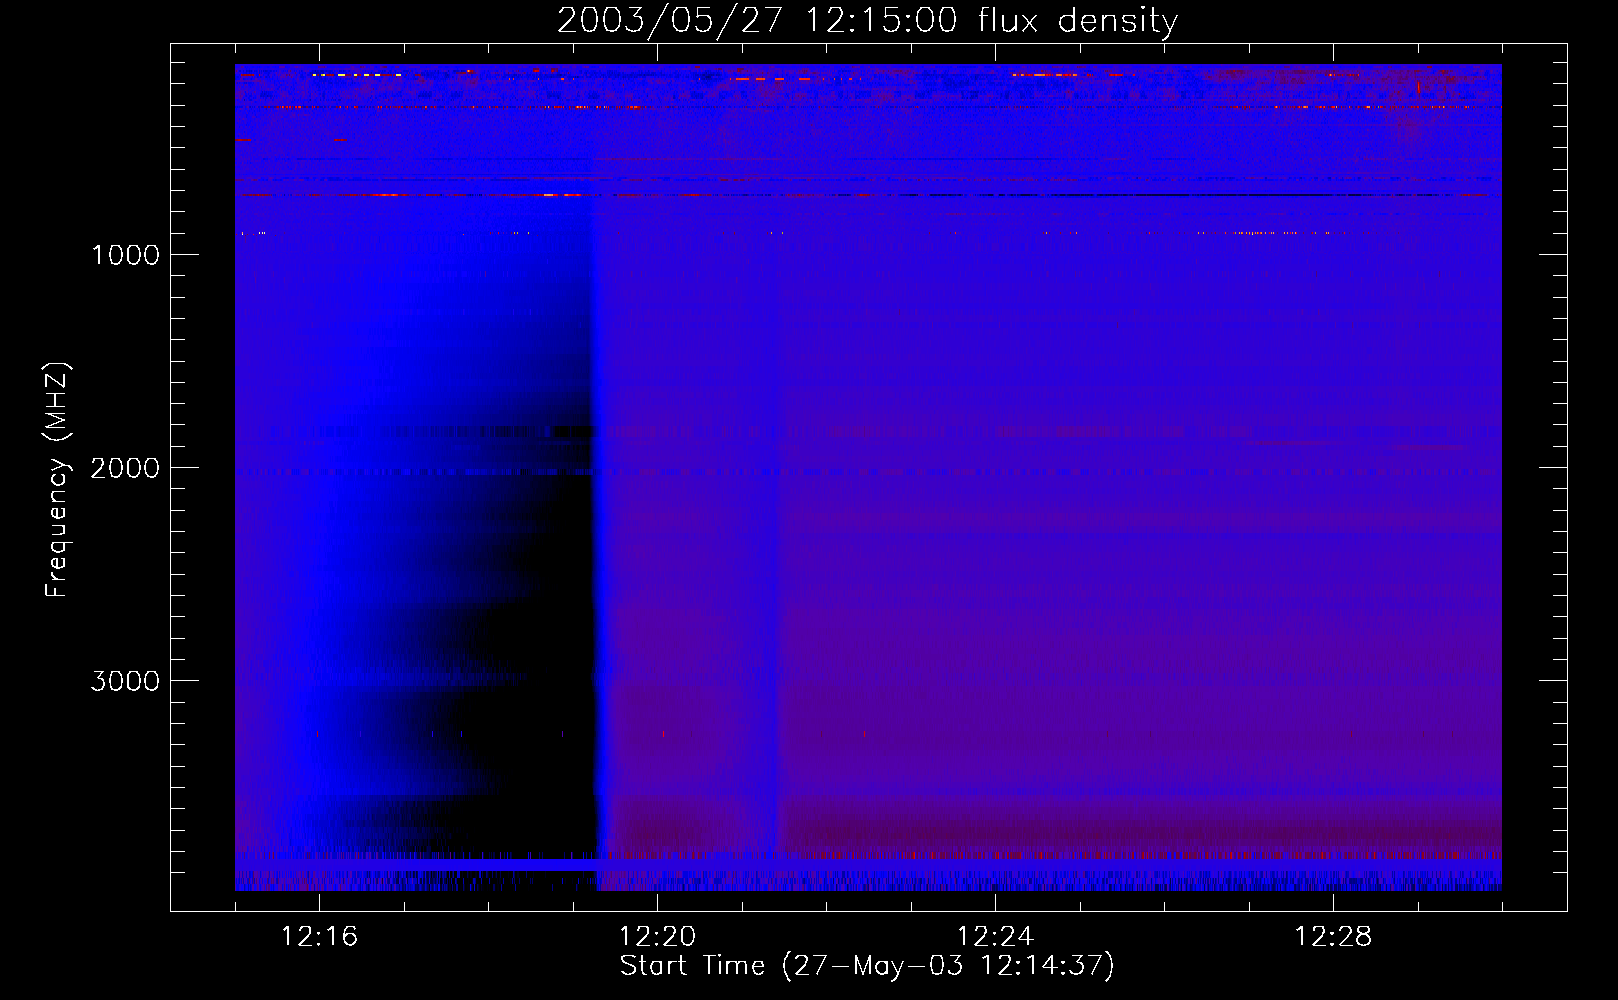Click the 12:24 time tick label
The height and width of the screenshot is (1000, 1618).
[995, 936]
